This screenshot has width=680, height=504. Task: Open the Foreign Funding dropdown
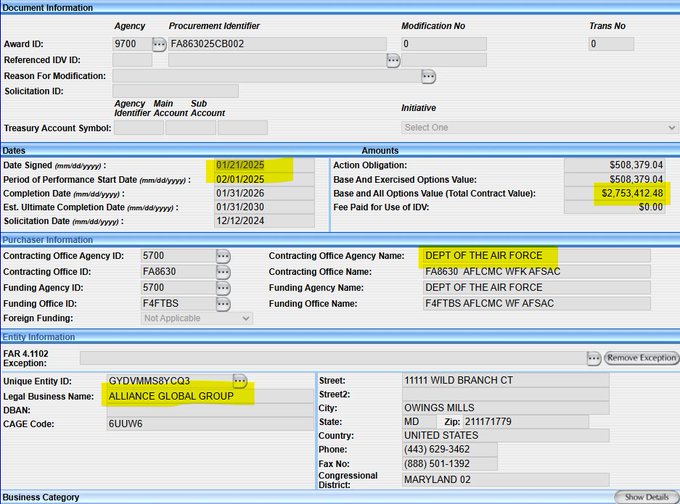coord(196,318)
